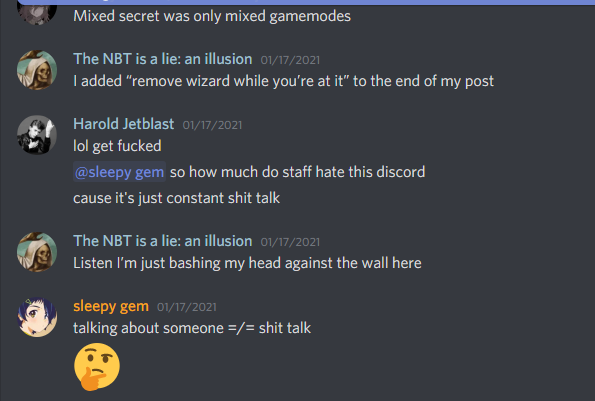Click sleepy gem's anime avatar

[x=37, y=317]
